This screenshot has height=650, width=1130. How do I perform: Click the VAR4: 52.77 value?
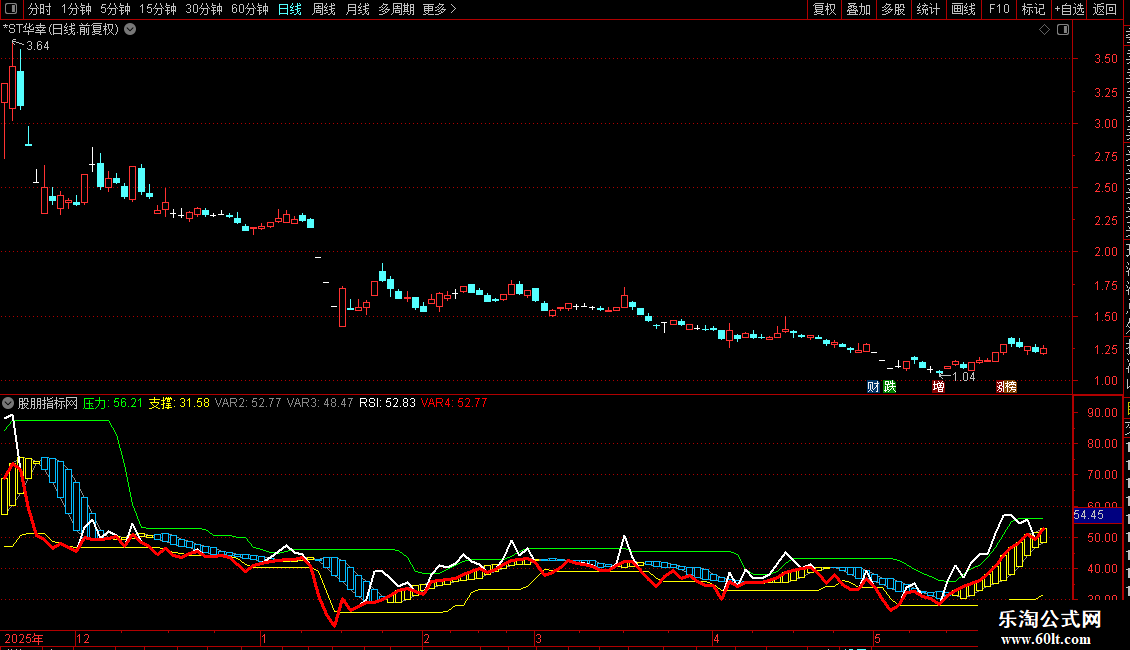(x=454, y=403)
